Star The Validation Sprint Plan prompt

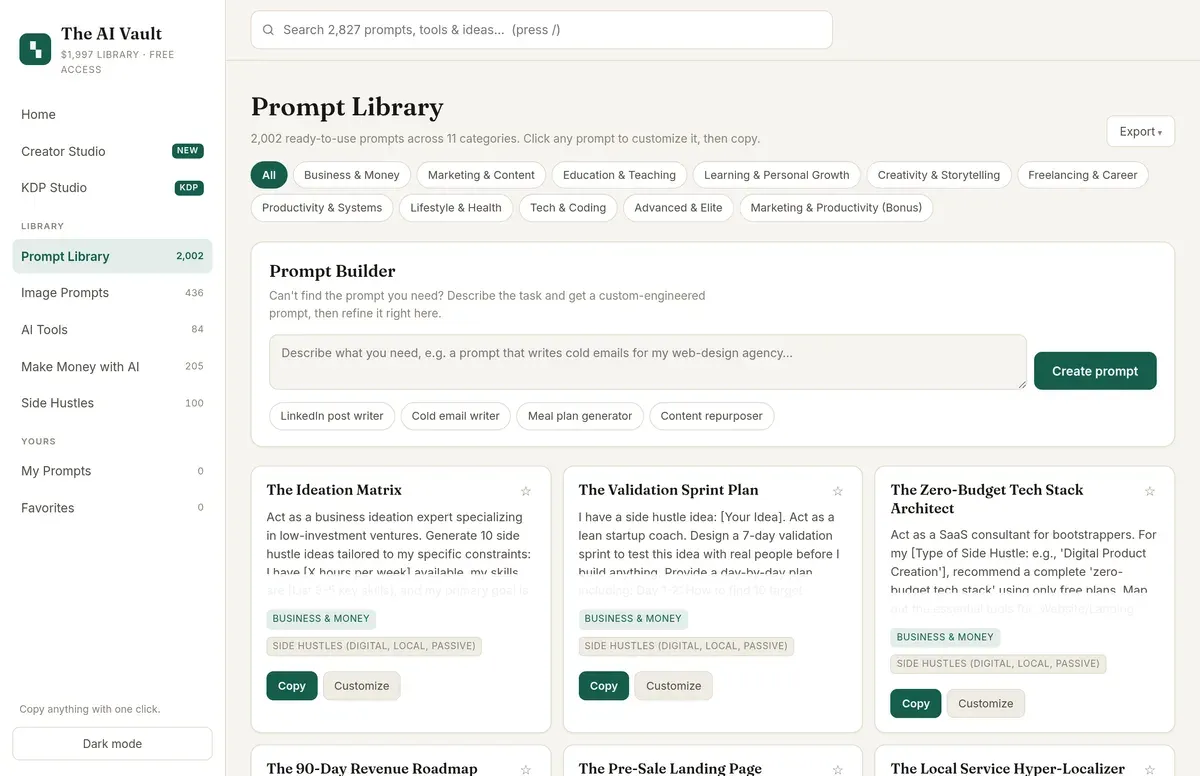tap(838, 491)
